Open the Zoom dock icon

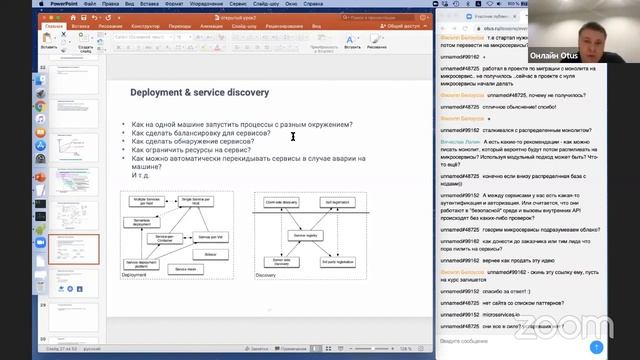point(40,242)
